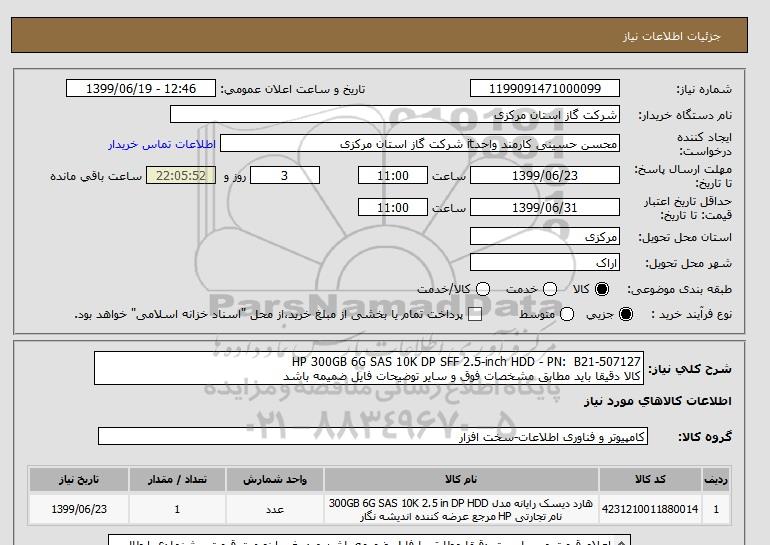Click the تاریخ نیاز column header
Screen dimensions: 770x545
coord(79,480)
